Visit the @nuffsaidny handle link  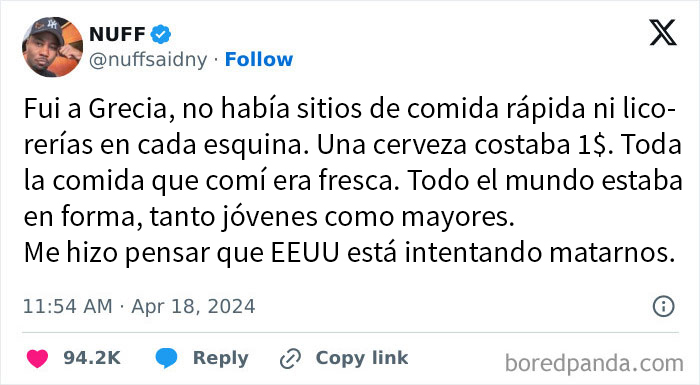click(148, 60)
